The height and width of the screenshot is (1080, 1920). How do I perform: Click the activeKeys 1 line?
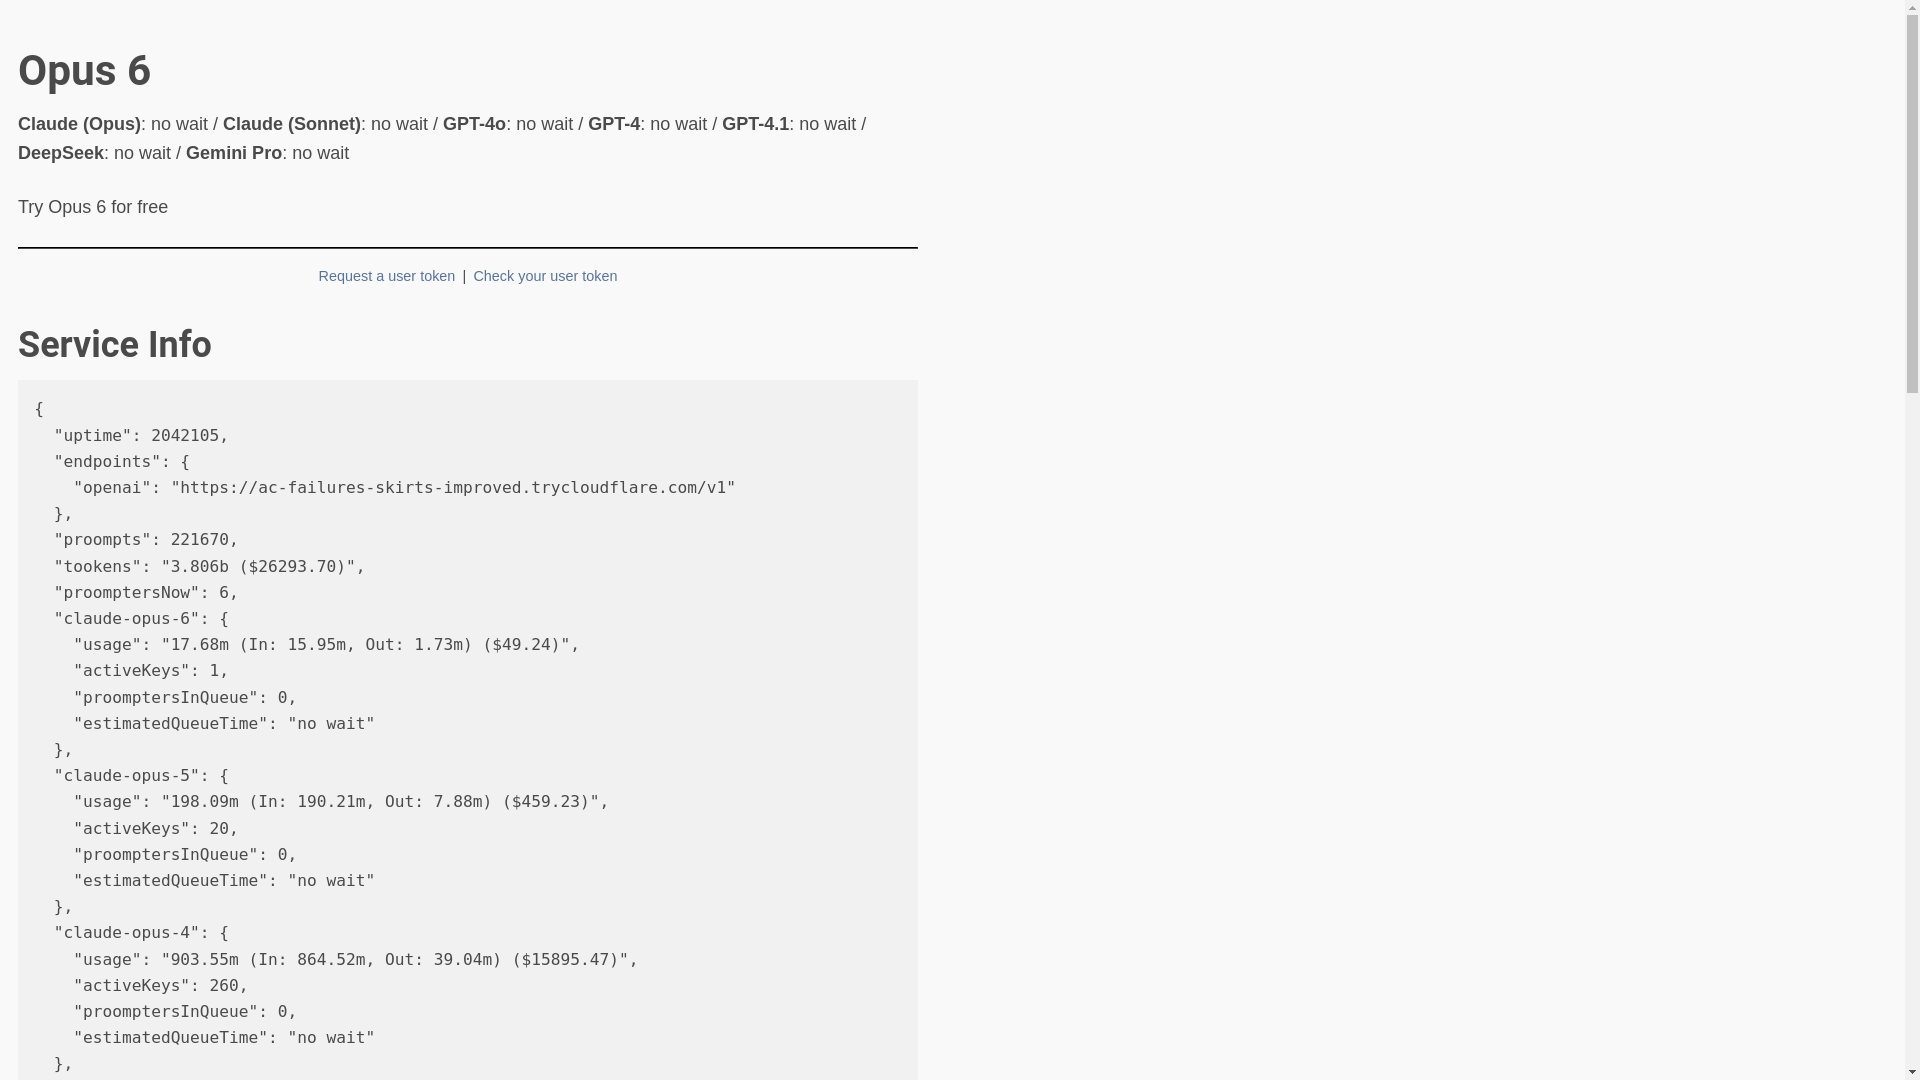coord(151,671)
